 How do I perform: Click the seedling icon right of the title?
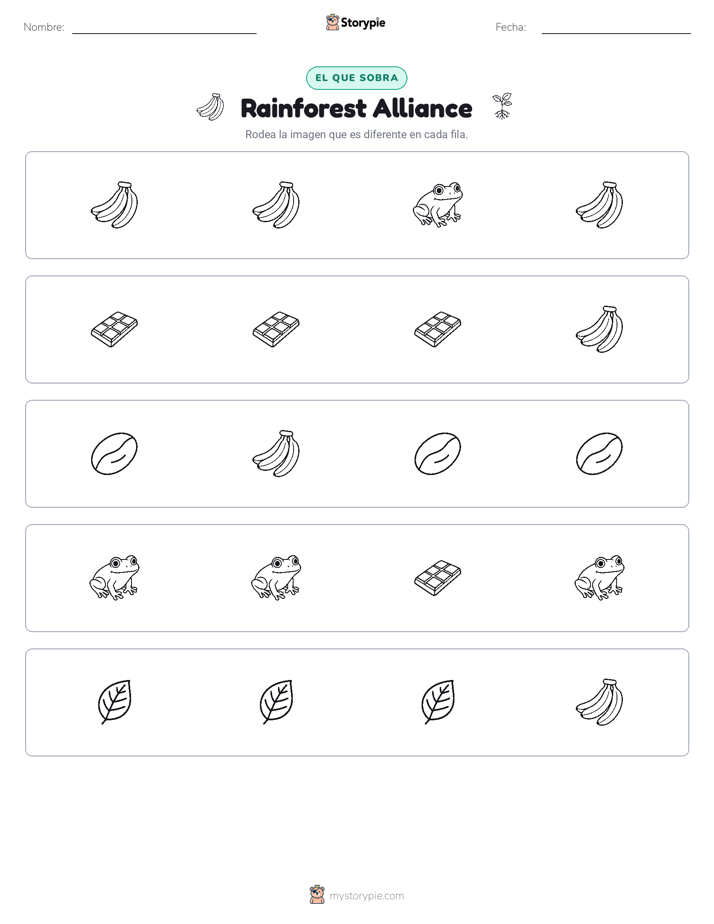[x=502, y=106]
